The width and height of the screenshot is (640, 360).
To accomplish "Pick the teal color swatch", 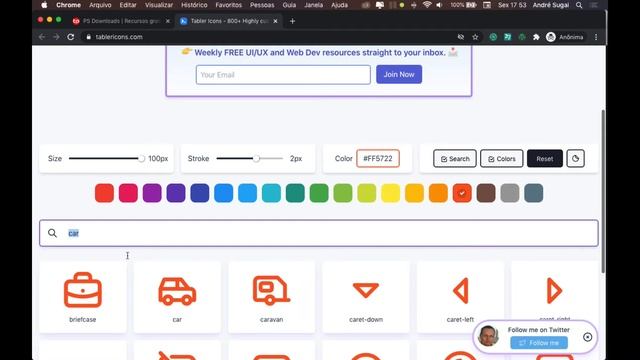I will tap(295, 193).
